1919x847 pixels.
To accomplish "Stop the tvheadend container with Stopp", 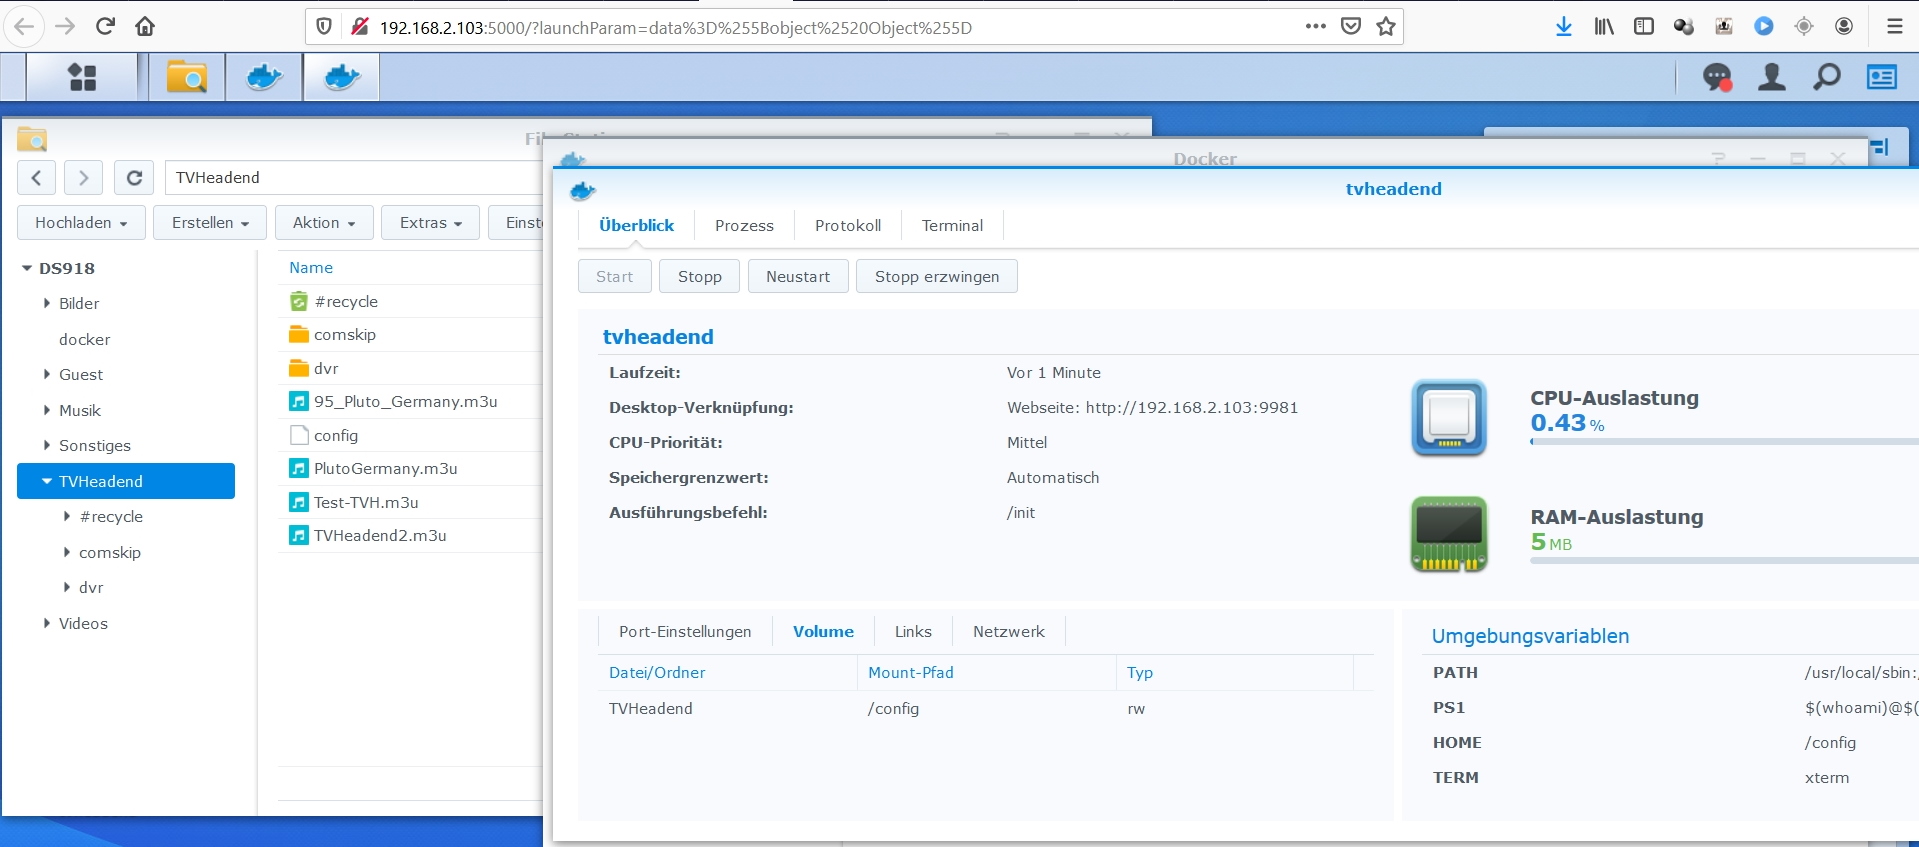I will 700,277.
